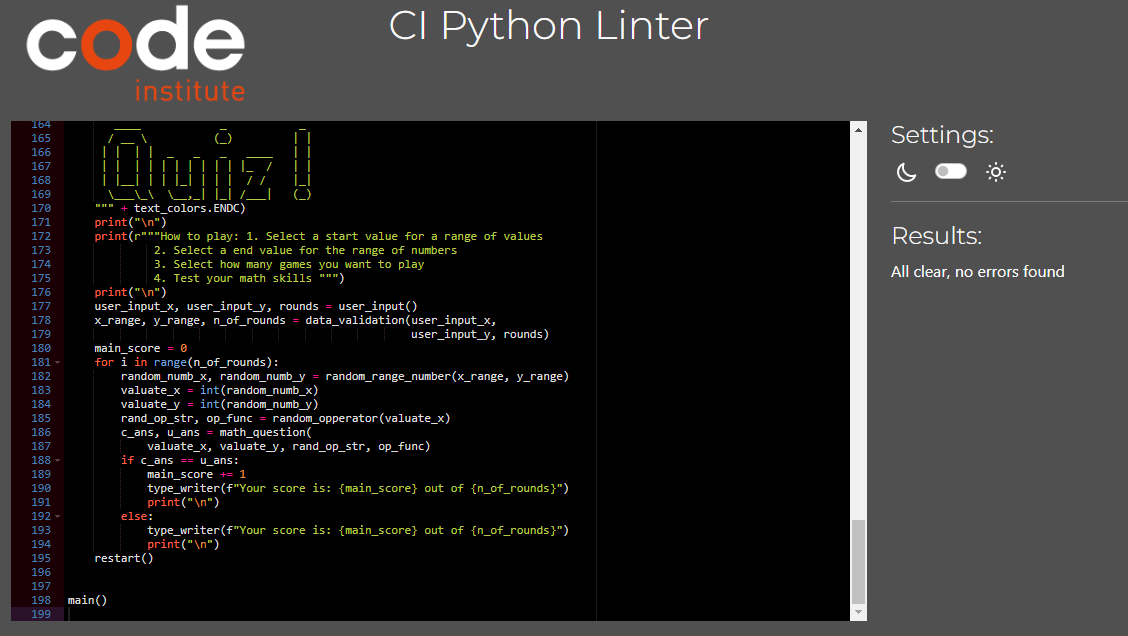Screen dimensions: 1128x636
Task: Collapse the else block fold at line 192
Action: coord(58,517)
